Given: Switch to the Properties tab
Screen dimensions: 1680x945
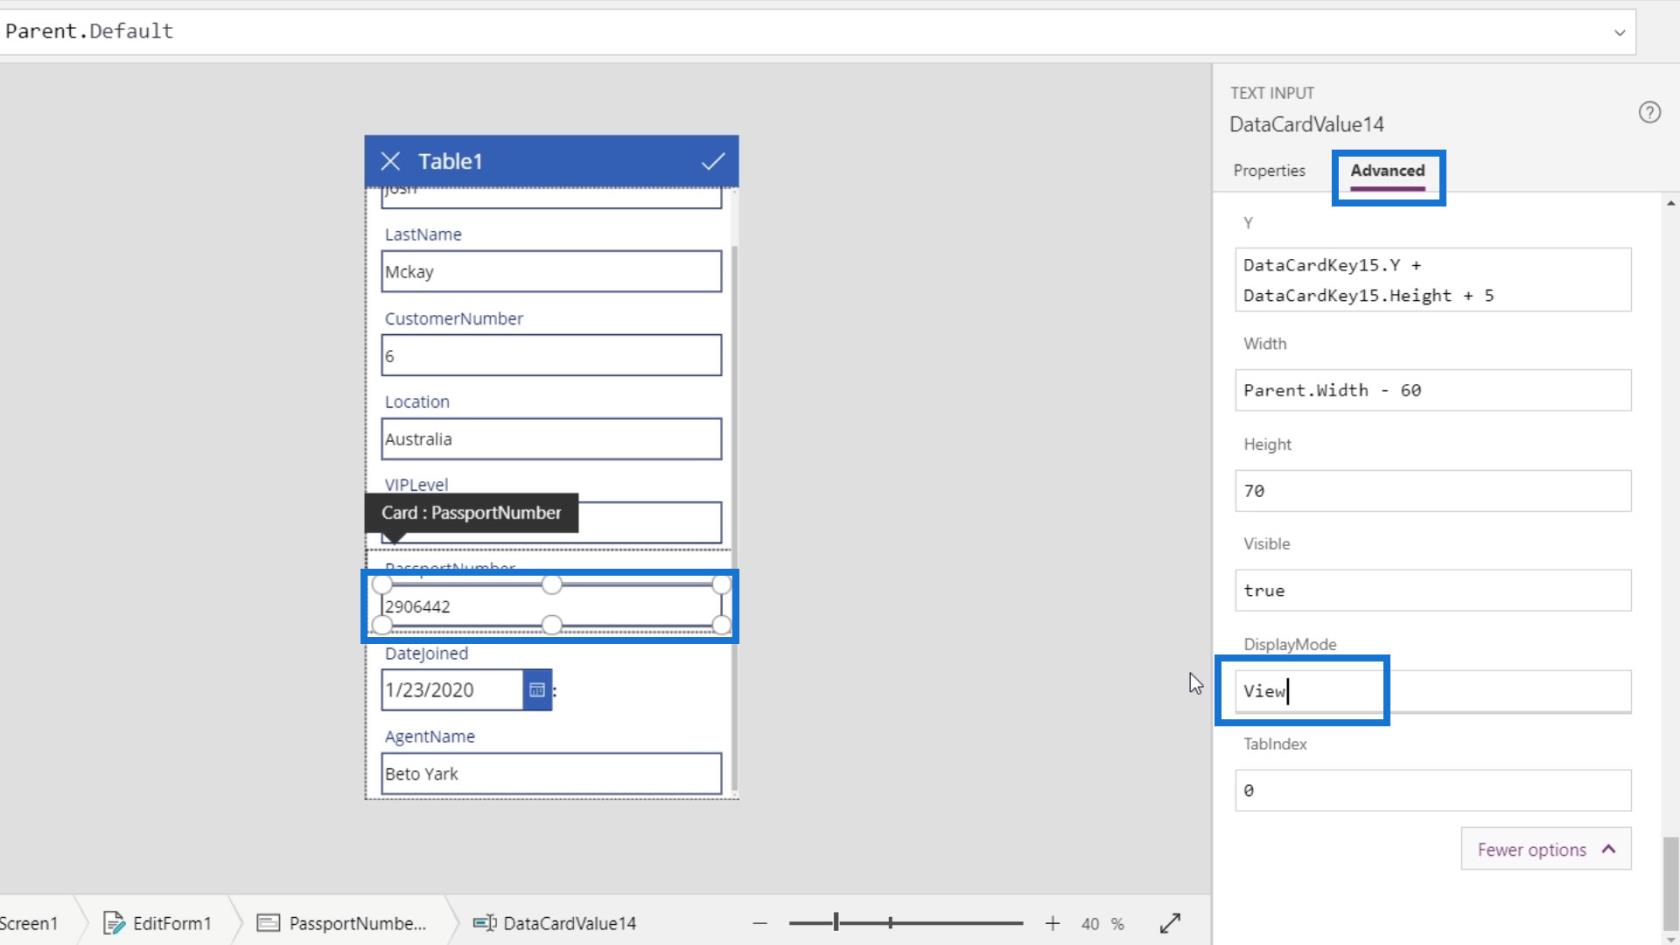Looking at the screenshot, I should [x=1269, y=170].
